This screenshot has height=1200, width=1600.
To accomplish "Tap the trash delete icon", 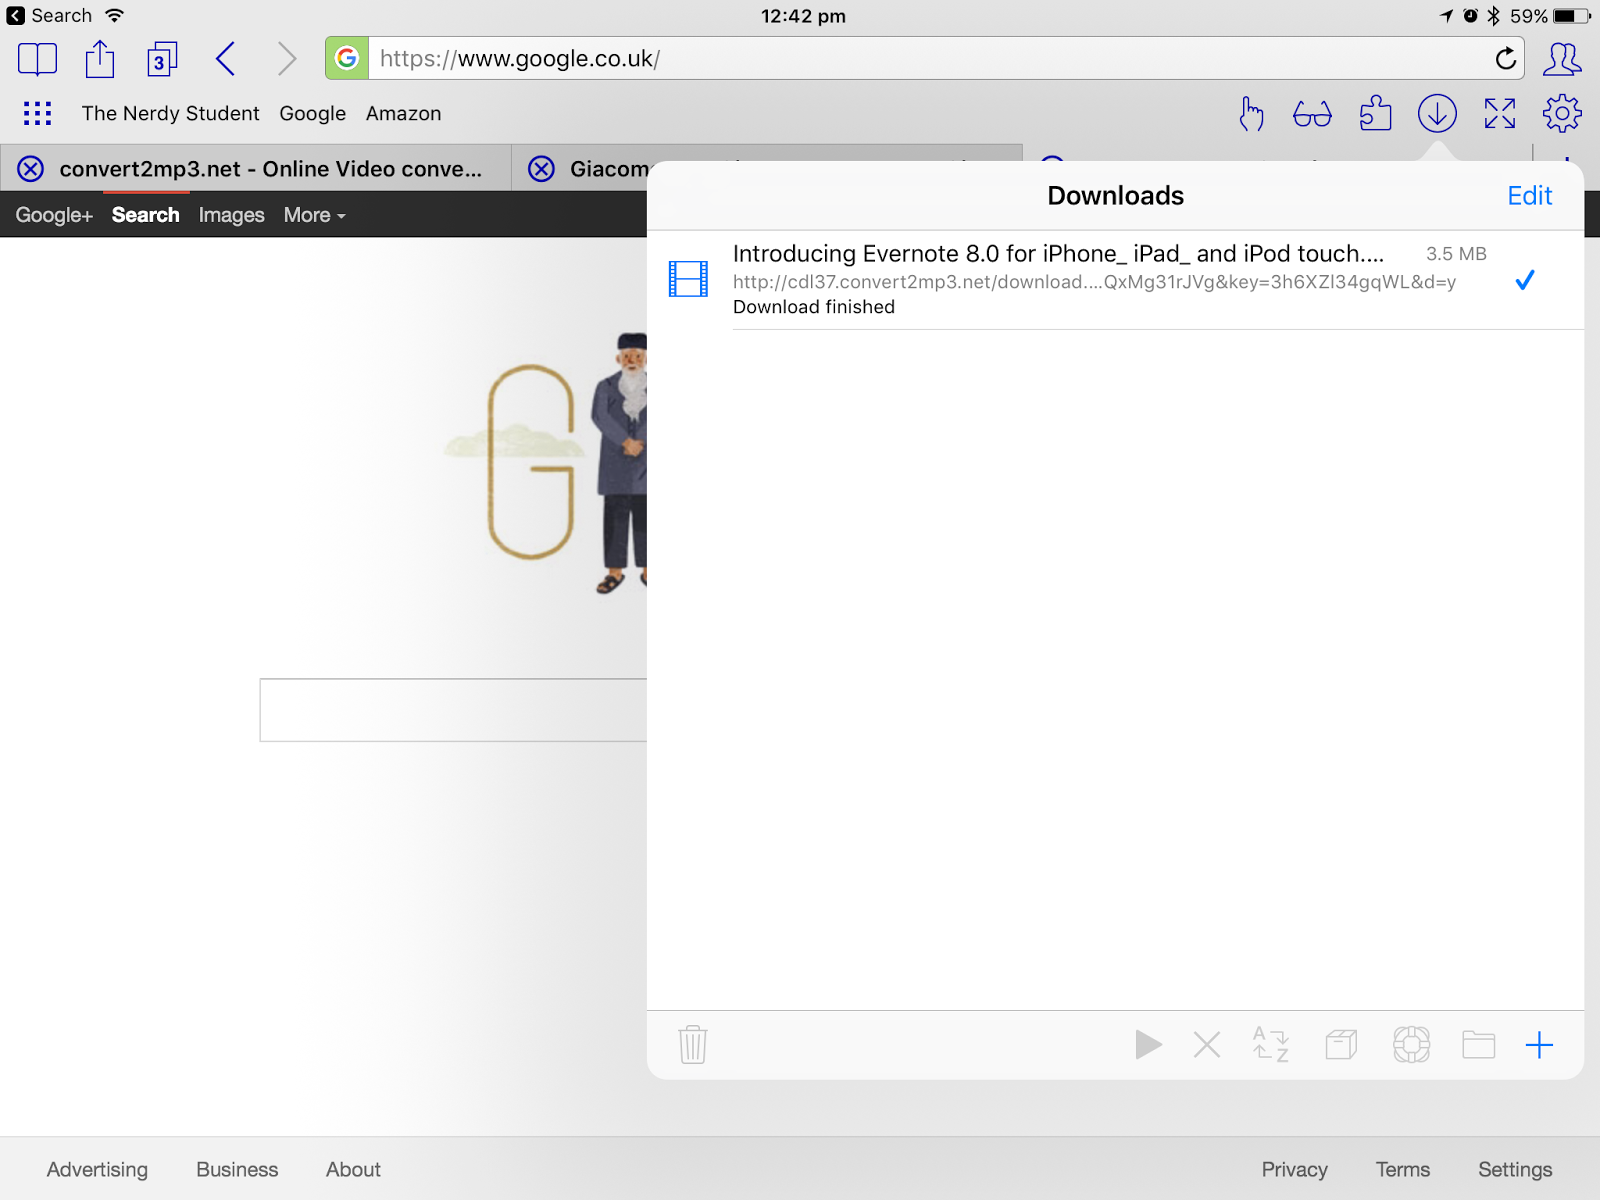I will [692, 1045].
